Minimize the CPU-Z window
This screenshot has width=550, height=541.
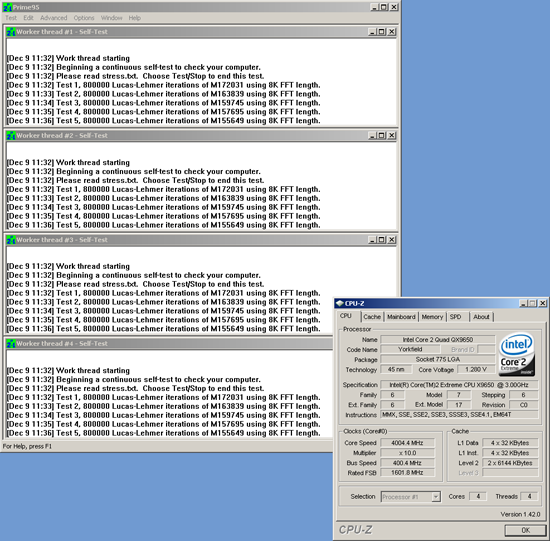(523, 303)
